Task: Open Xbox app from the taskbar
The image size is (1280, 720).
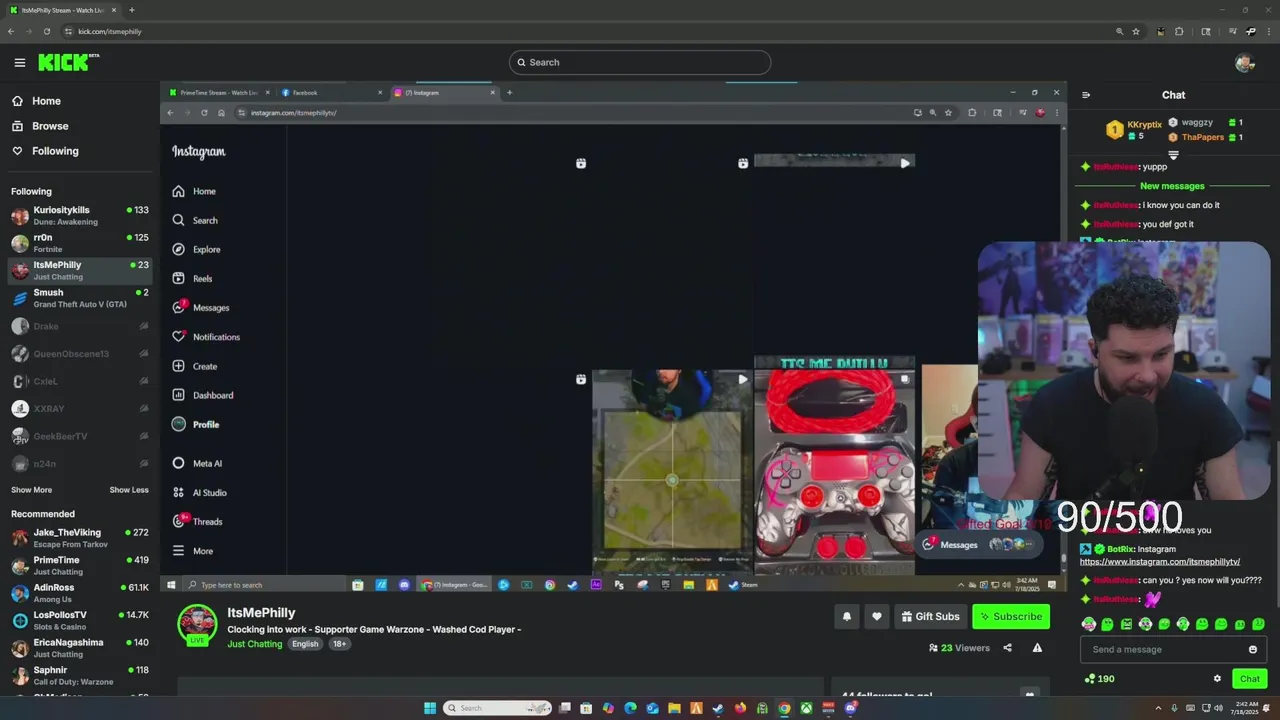Action: point(806,708)
